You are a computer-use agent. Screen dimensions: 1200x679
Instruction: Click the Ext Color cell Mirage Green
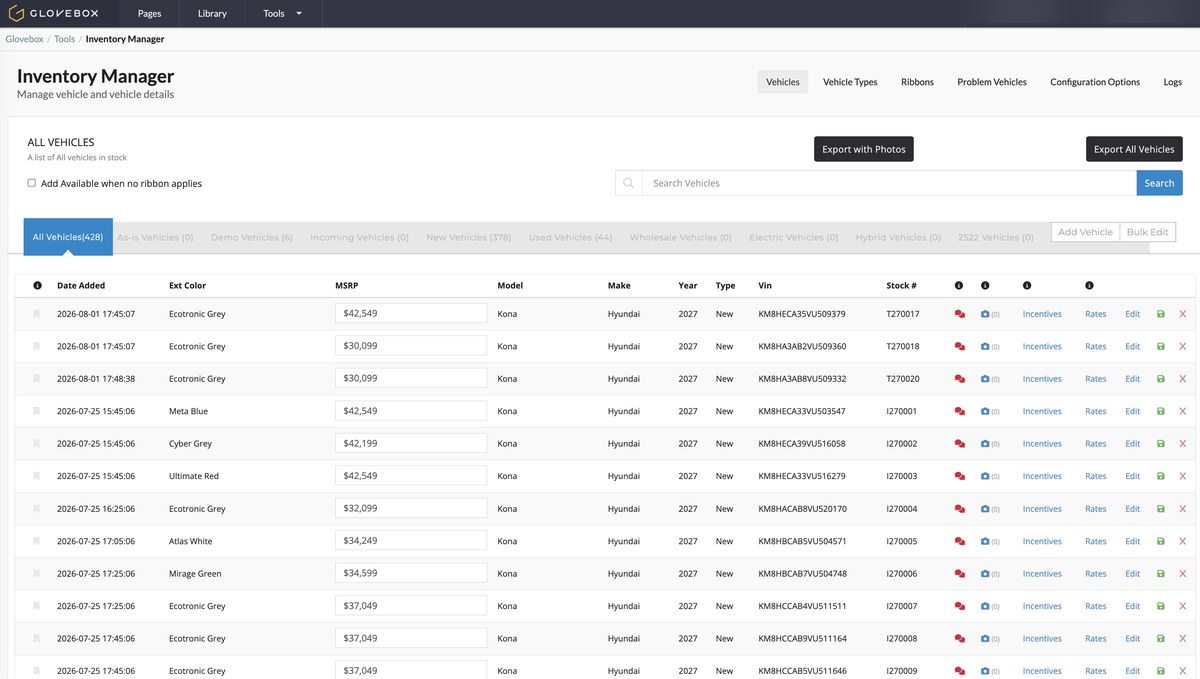(195, 574)
